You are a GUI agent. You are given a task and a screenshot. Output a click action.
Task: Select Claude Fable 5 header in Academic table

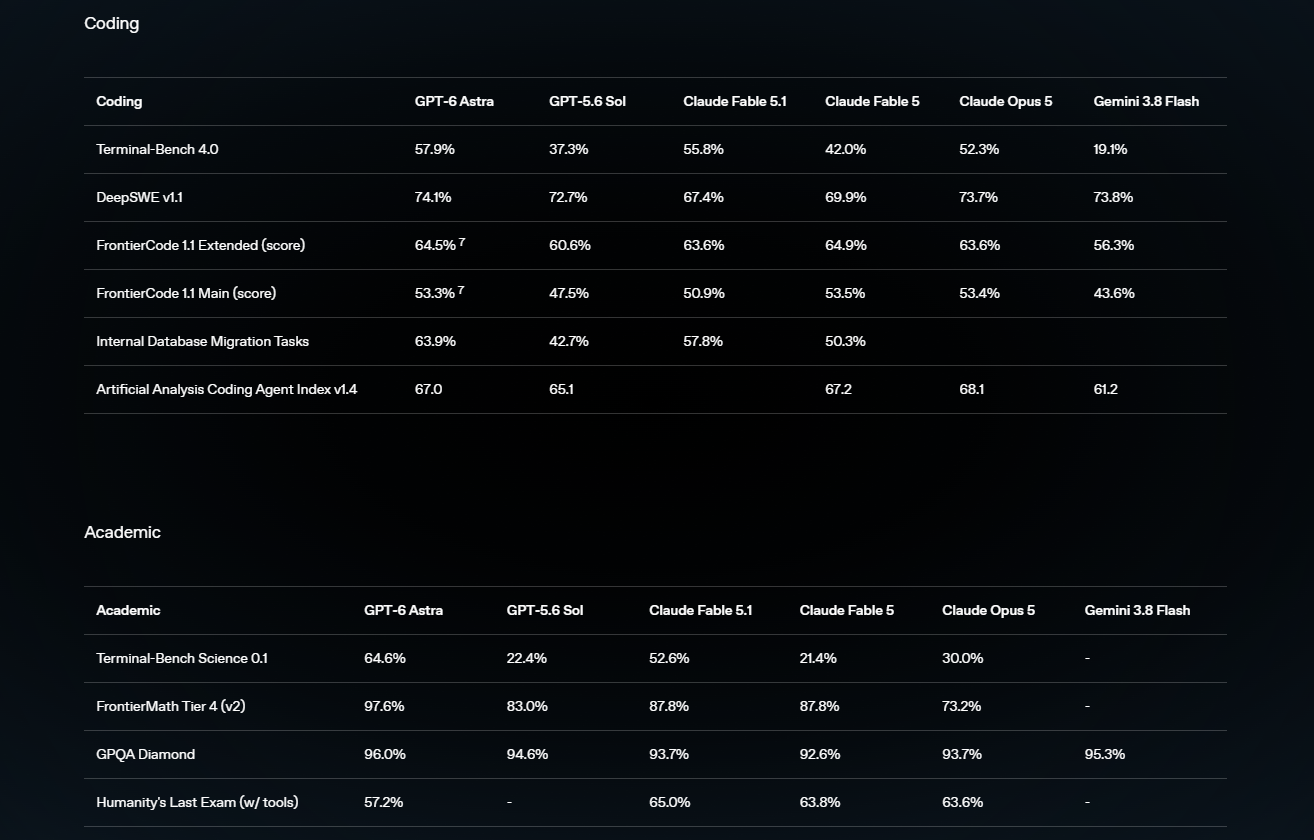pyautogui.click(x=847, y=610)
